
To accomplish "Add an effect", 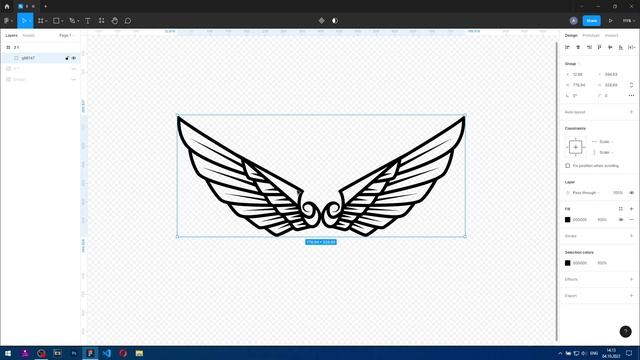I will pyautogui.click(x=631, y=279).
